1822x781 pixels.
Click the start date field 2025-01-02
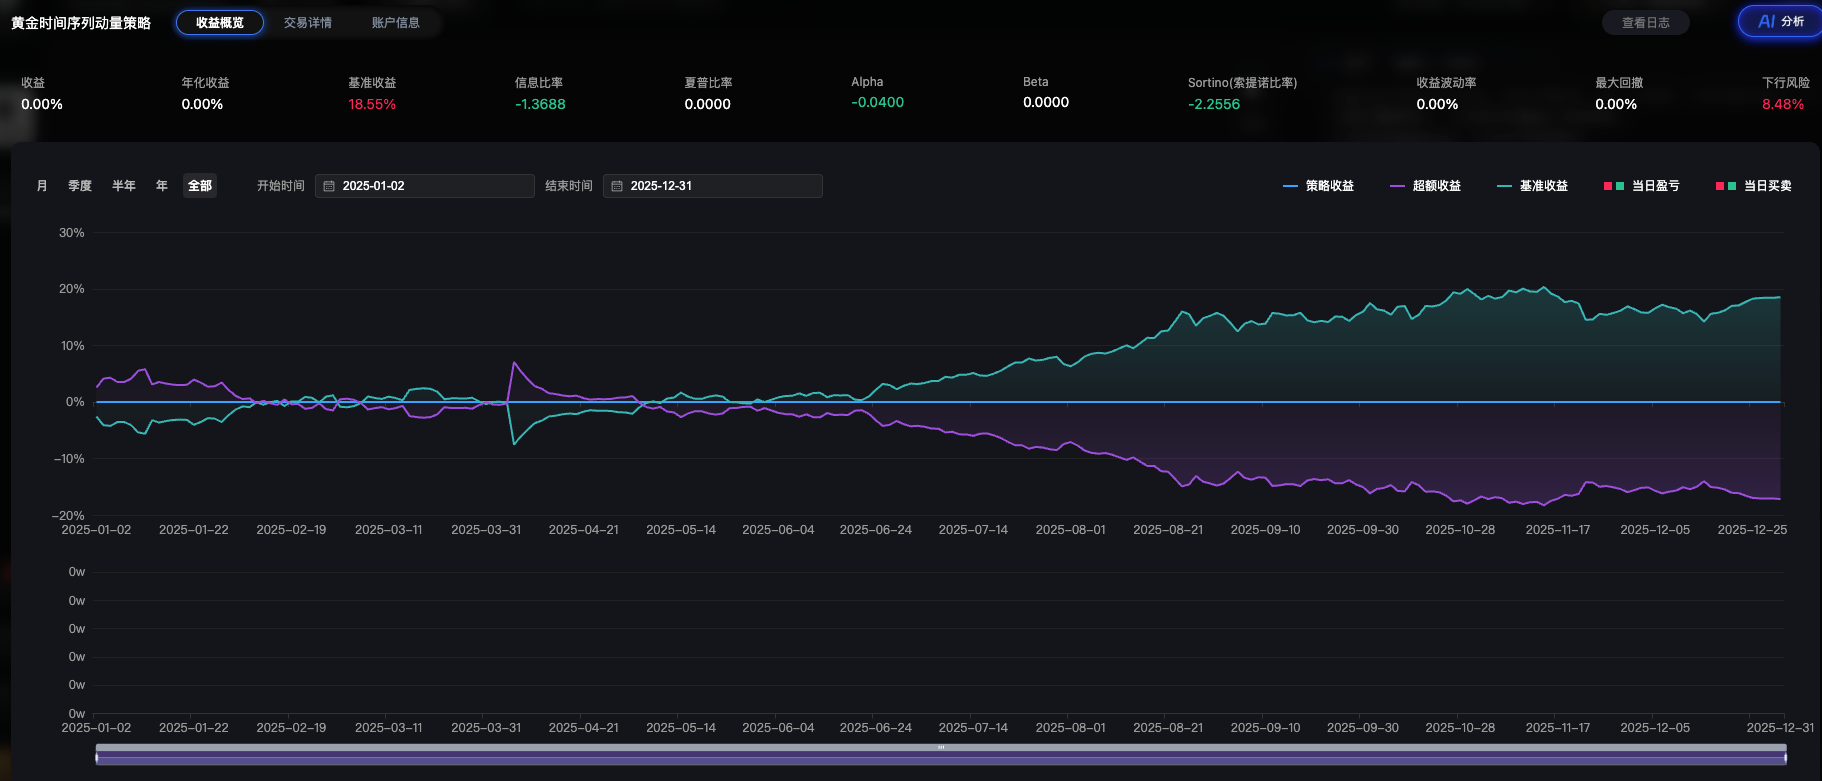(425, 186)
